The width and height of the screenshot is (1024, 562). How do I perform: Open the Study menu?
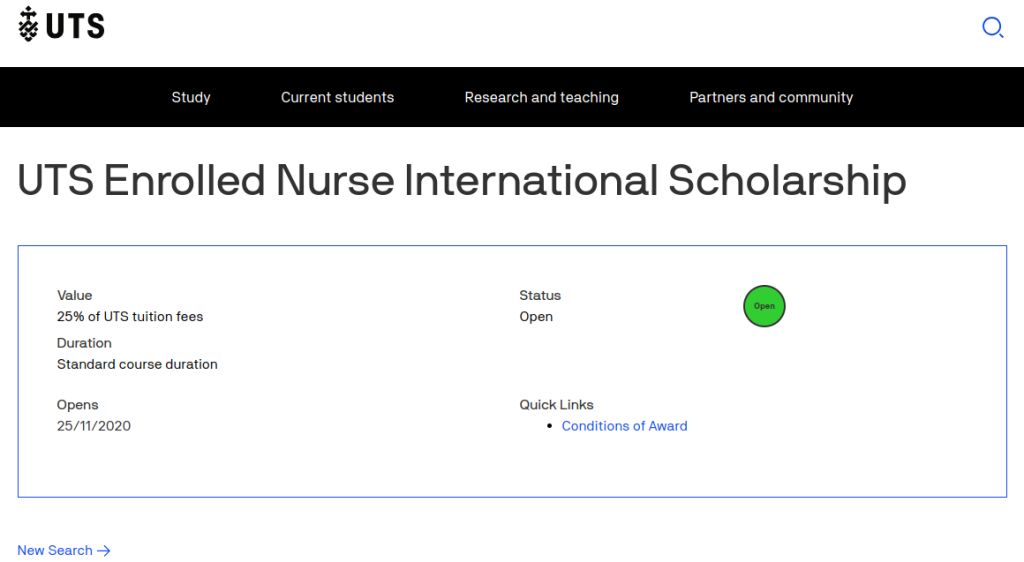pyautogui.click(x=191, y=97)
